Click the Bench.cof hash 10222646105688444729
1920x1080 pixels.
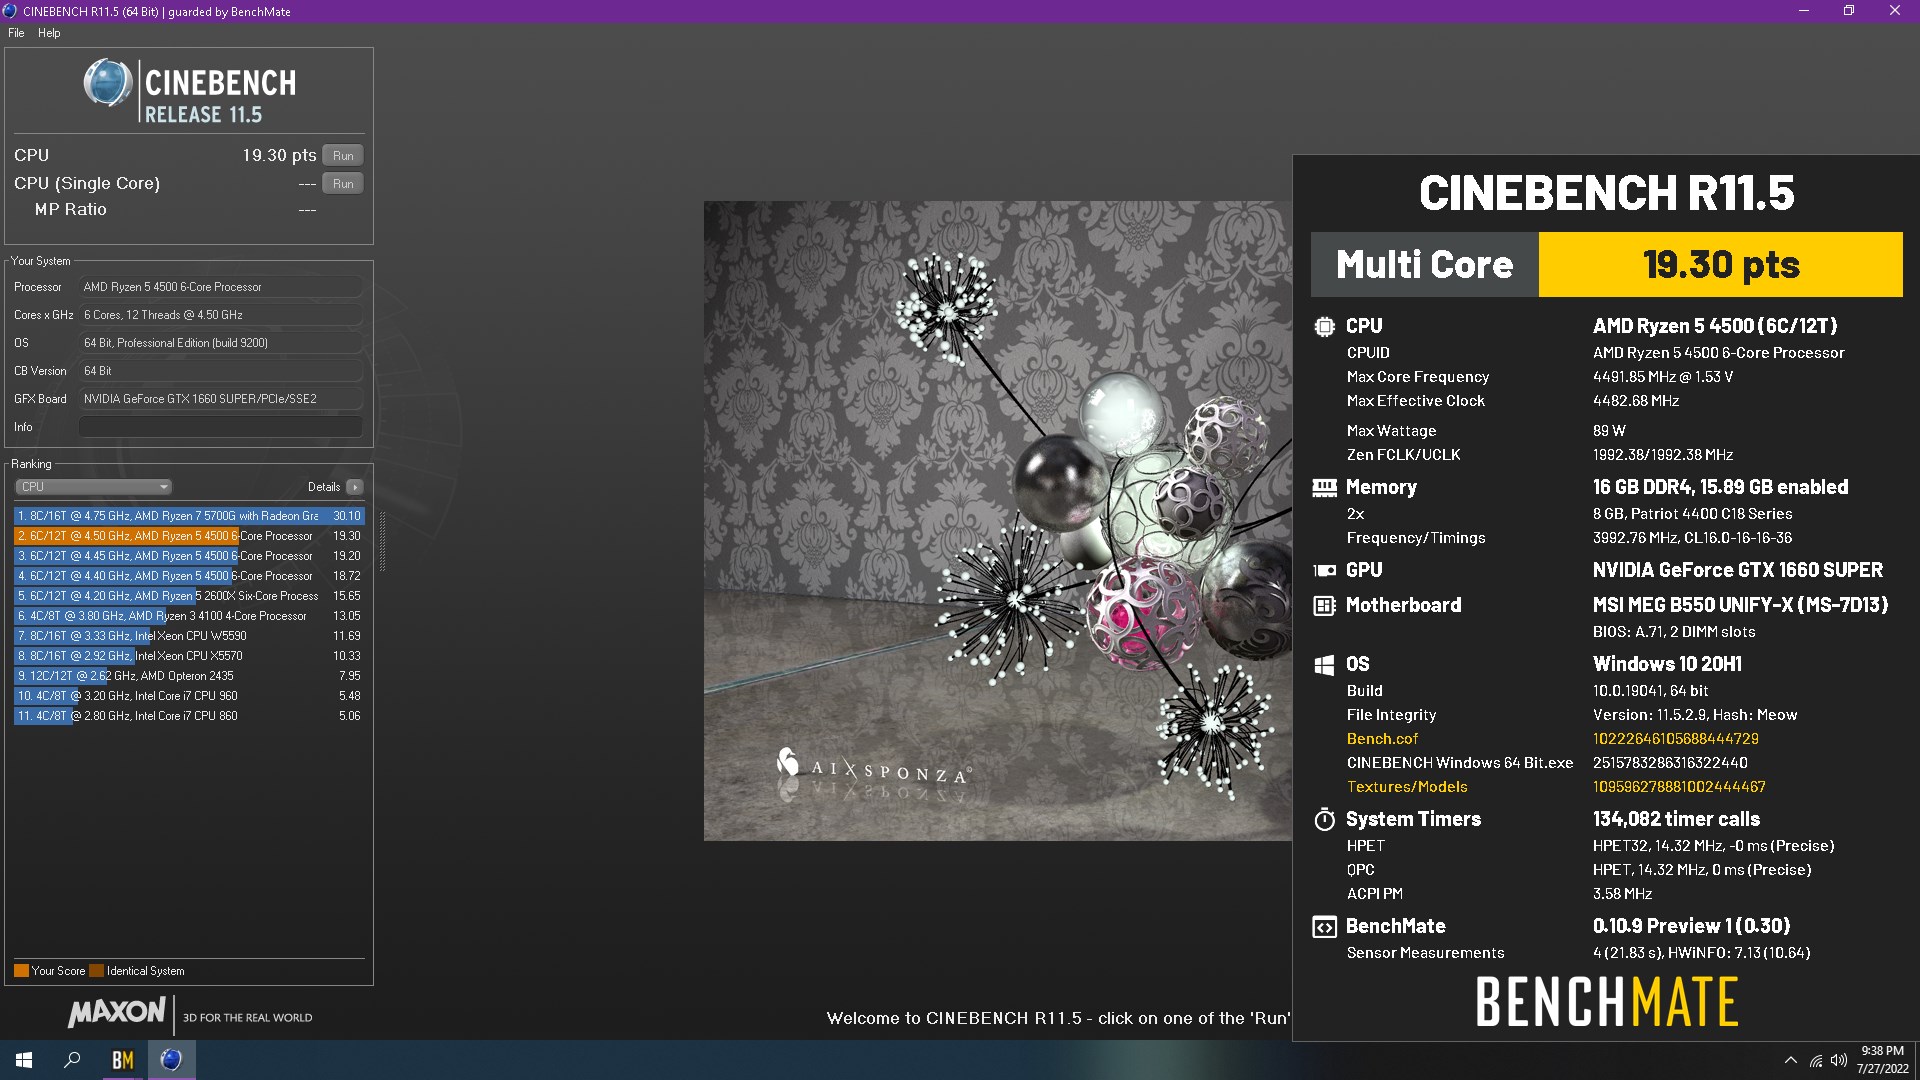tap(1675, 739)
